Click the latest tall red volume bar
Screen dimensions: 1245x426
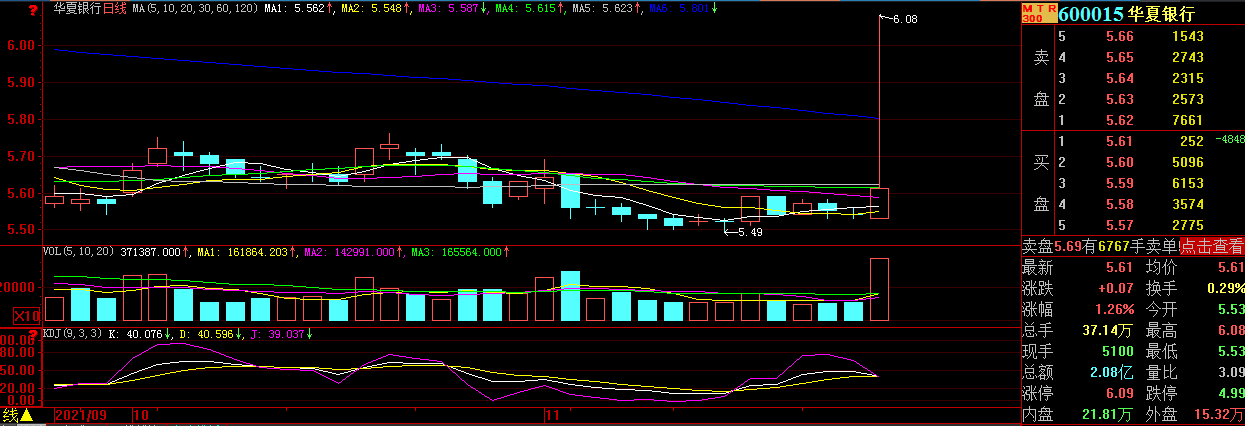(x=880, y=289)
